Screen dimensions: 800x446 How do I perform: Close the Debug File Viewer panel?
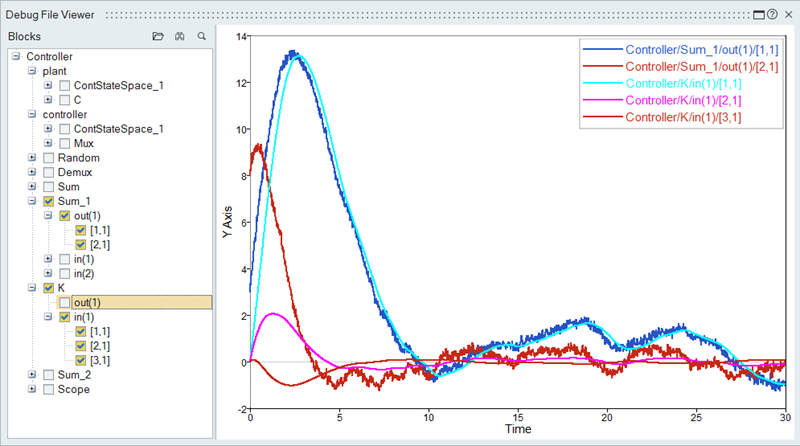point(787,15)
